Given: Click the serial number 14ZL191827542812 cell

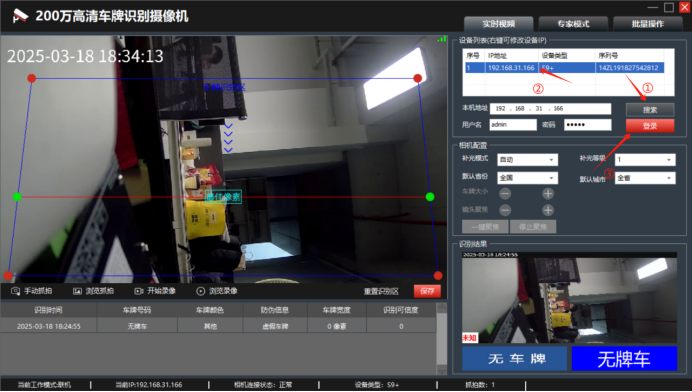Looking at the screenshot, I should (x=628, y=68).
